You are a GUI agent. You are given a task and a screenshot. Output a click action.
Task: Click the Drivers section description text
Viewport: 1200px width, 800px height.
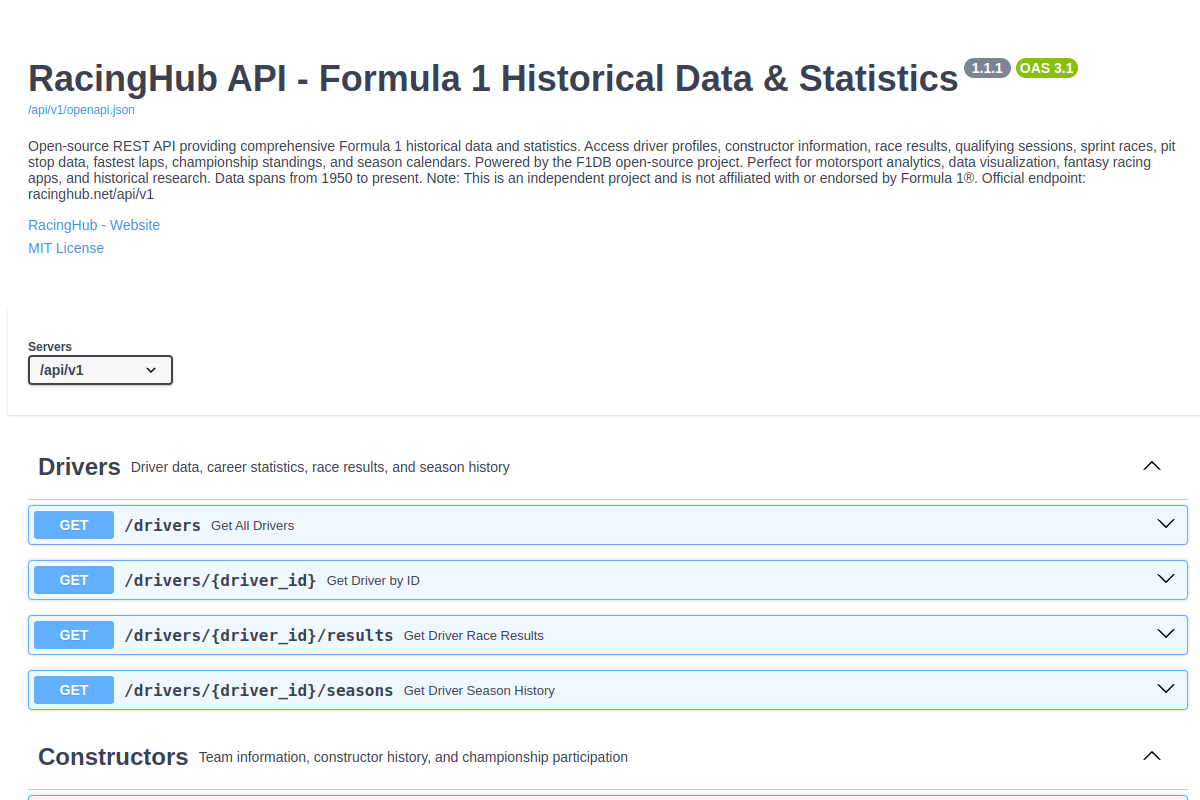pos(320,467)
